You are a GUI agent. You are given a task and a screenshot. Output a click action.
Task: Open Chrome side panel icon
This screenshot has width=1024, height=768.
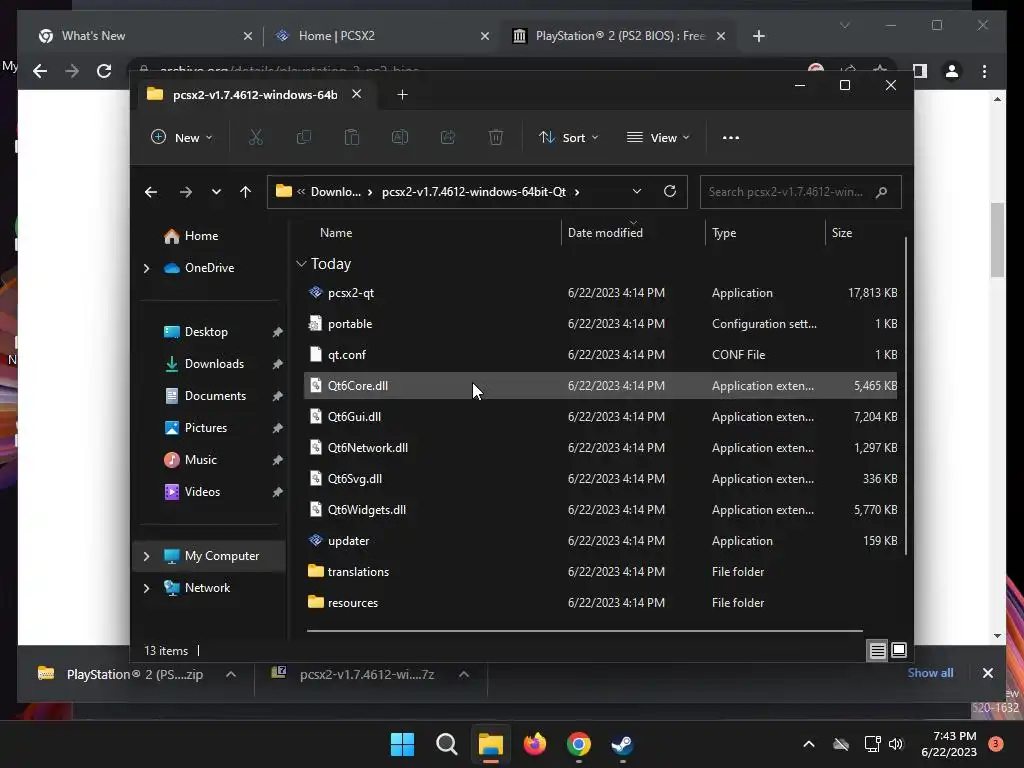(x=920, y=71)
